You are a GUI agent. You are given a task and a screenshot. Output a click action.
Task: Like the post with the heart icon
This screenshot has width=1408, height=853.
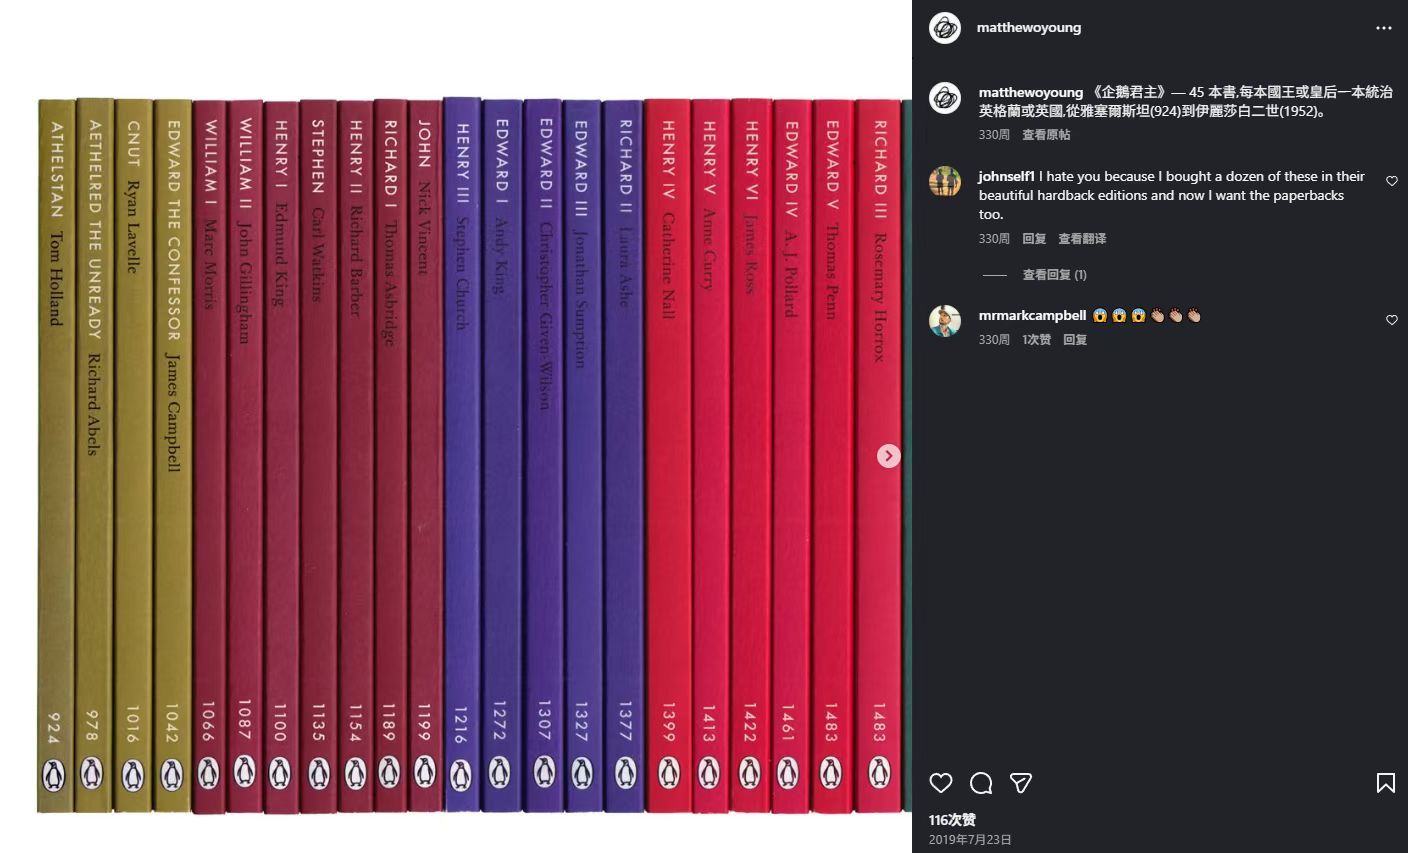[x=941, y=783]
